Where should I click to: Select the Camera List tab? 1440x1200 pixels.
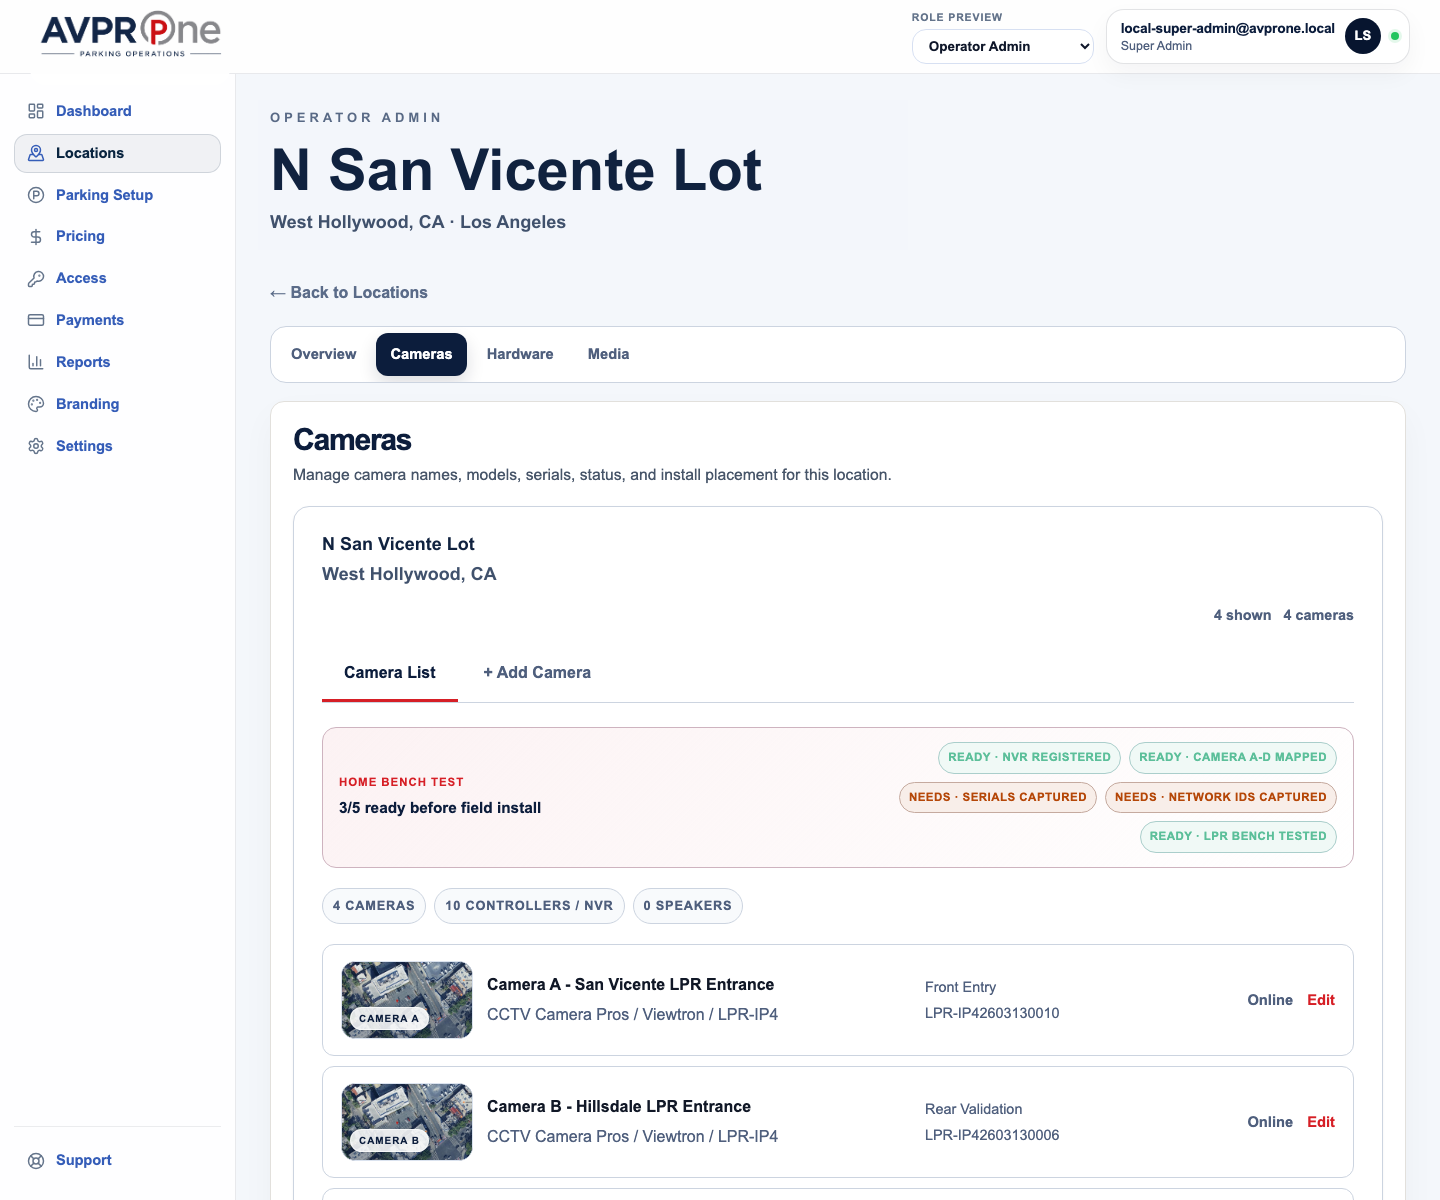pos(390,673)
